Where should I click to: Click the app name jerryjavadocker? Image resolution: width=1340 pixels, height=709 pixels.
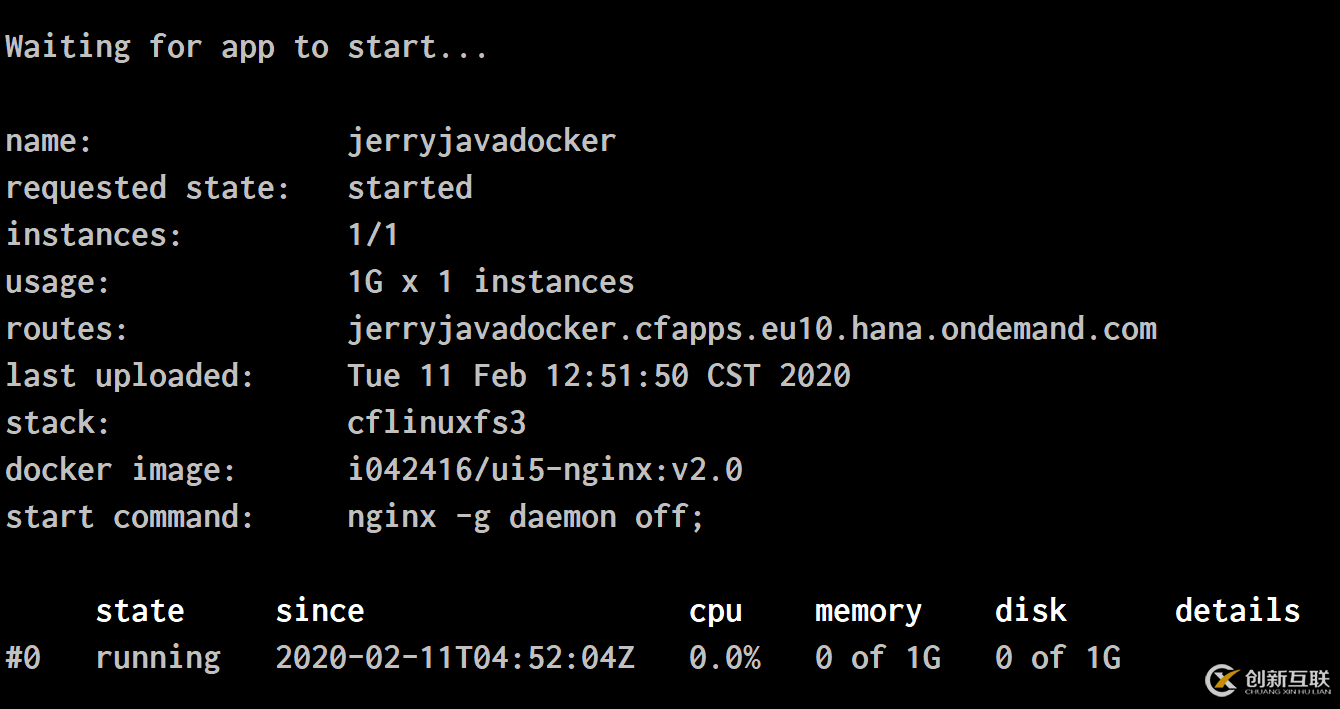point(482,142)
